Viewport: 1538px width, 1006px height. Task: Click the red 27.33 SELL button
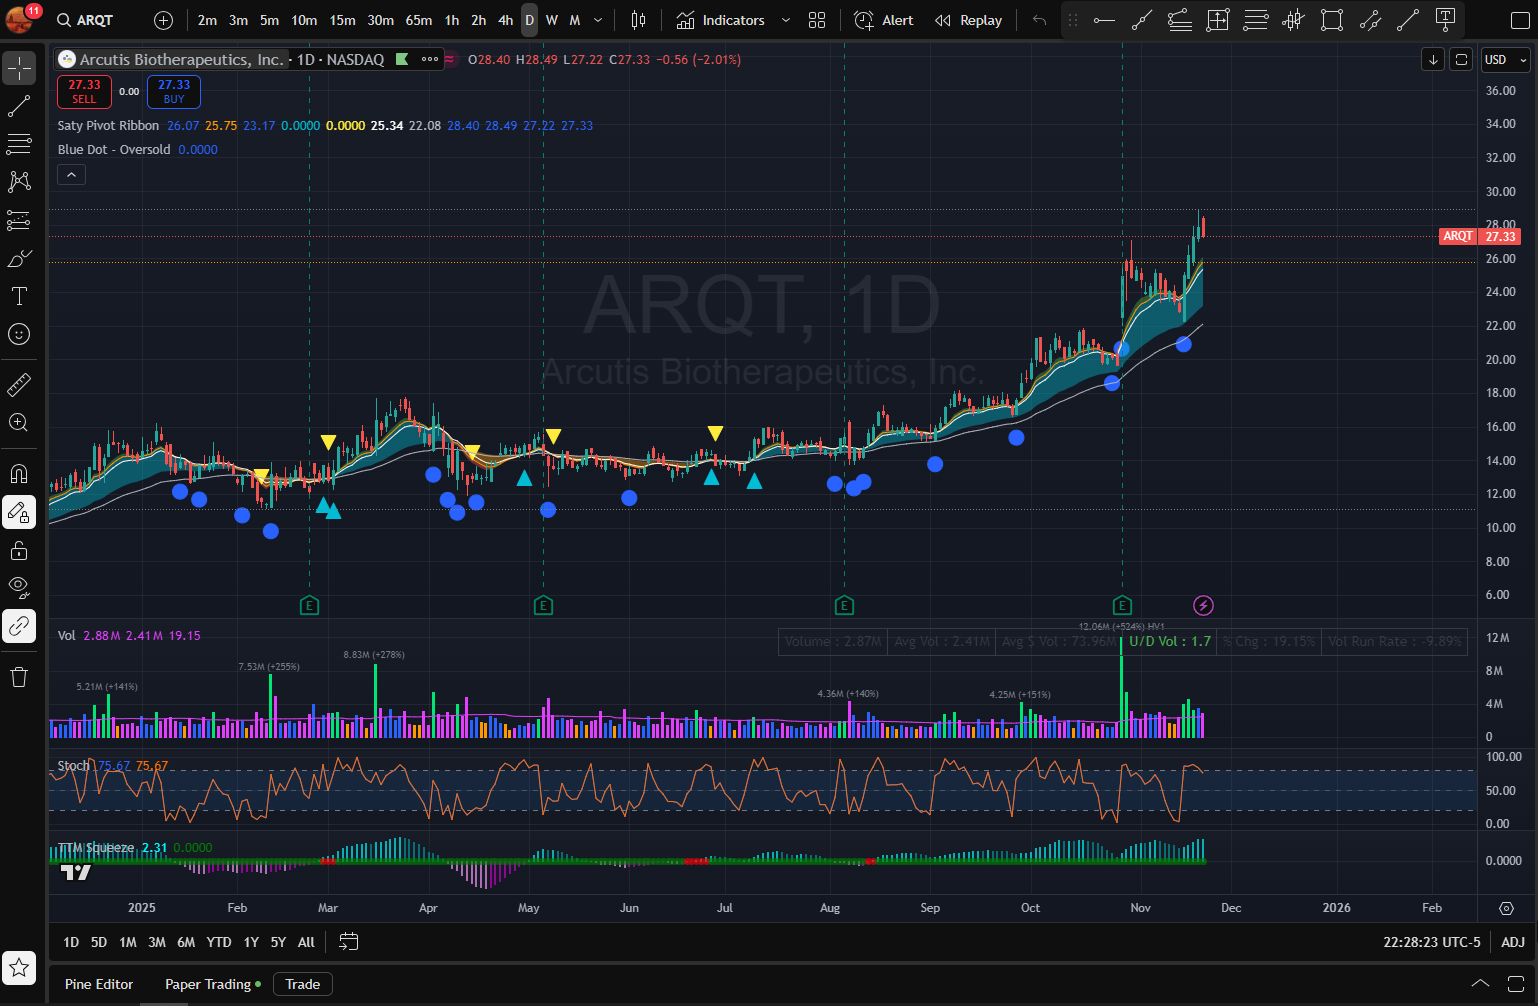[84, 91]
